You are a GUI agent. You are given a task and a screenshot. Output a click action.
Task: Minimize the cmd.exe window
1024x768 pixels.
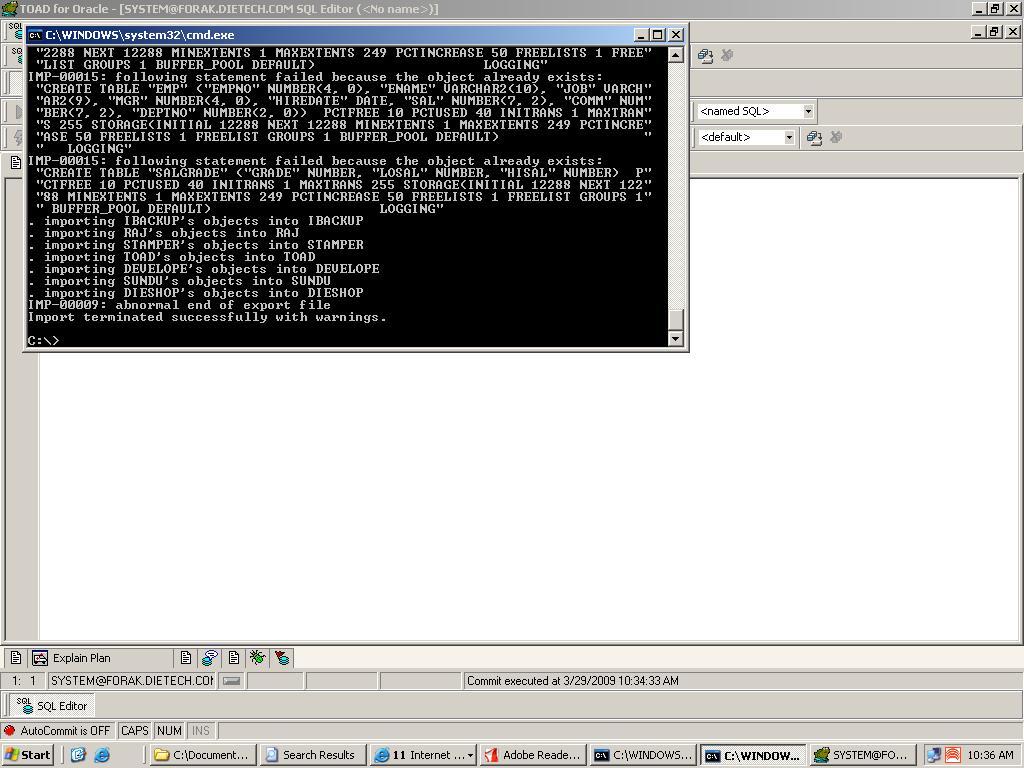click(641, 35)
